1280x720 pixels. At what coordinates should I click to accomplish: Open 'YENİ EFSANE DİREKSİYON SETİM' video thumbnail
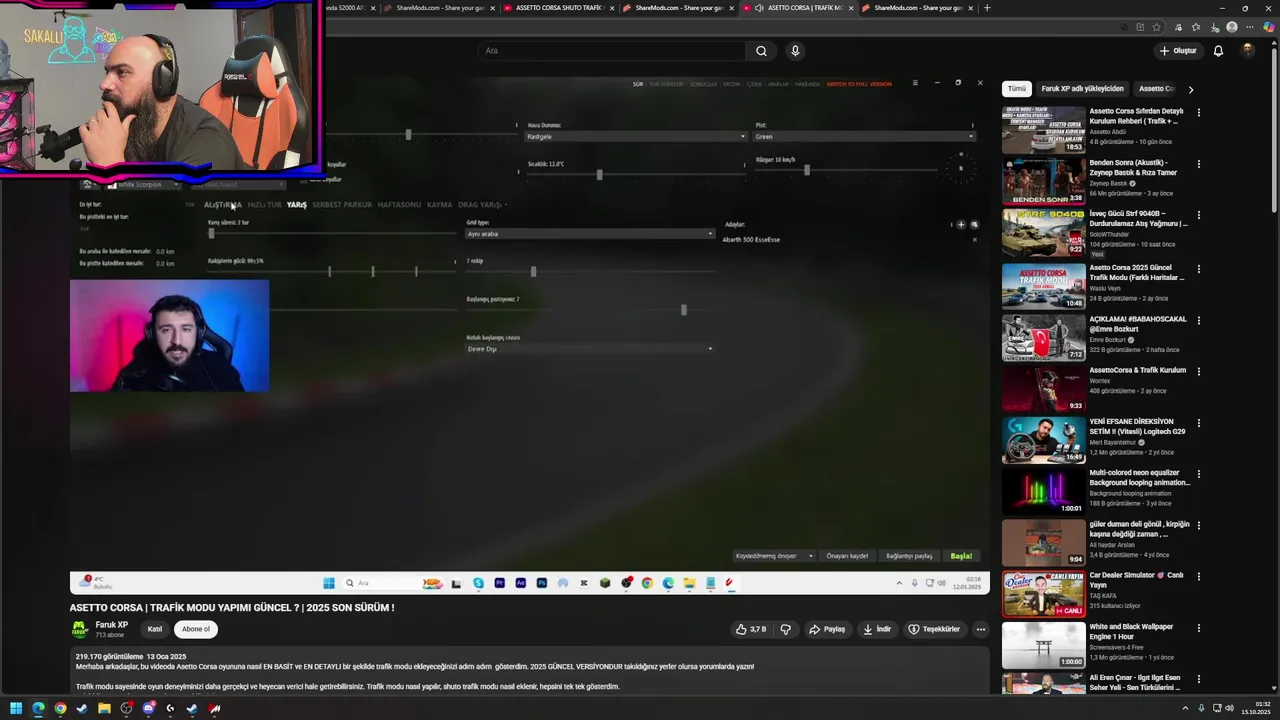(1043, 440)
